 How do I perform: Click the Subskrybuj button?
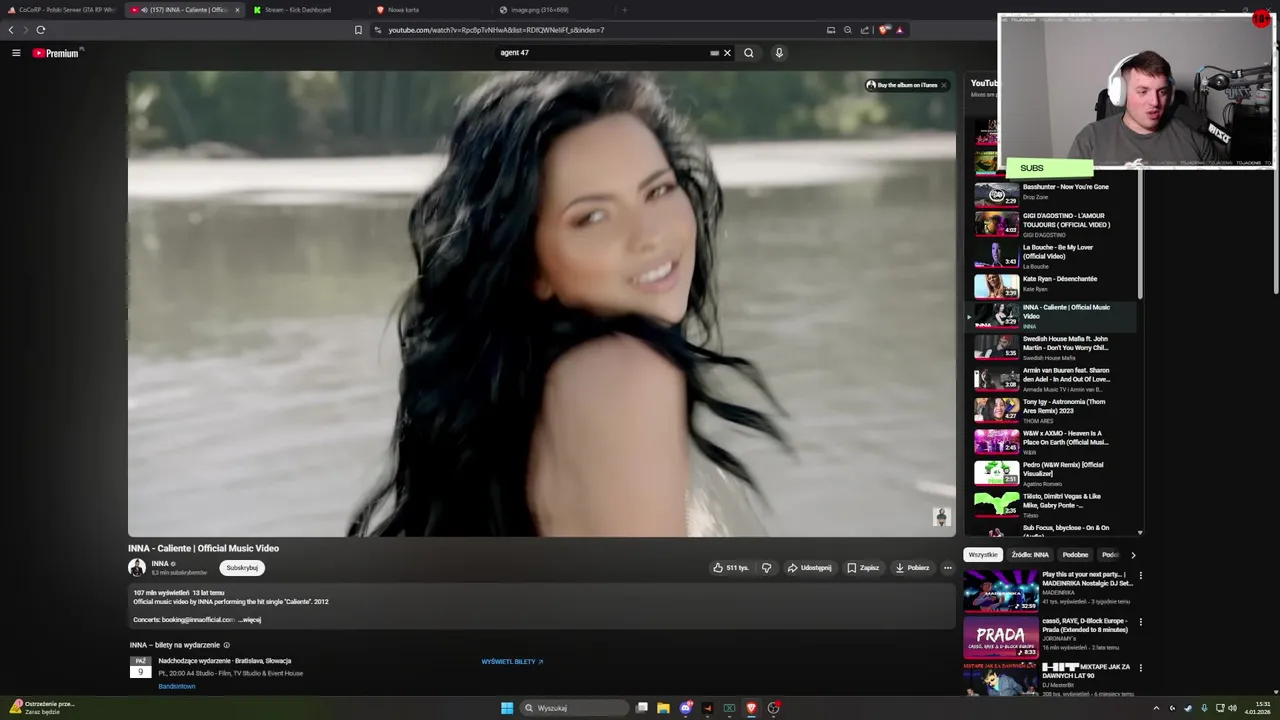pyautogui.click(x=242, y=568)
